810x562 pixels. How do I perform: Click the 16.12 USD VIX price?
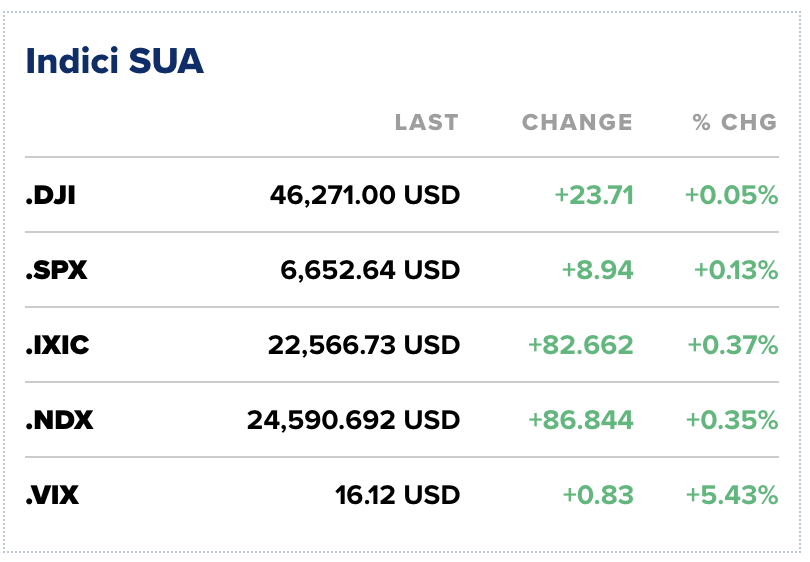398,495
